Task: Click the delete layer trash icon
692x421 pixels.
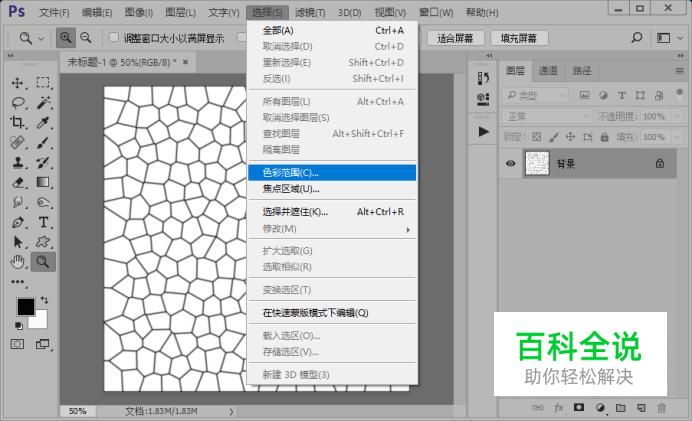Action: point(660,408)
